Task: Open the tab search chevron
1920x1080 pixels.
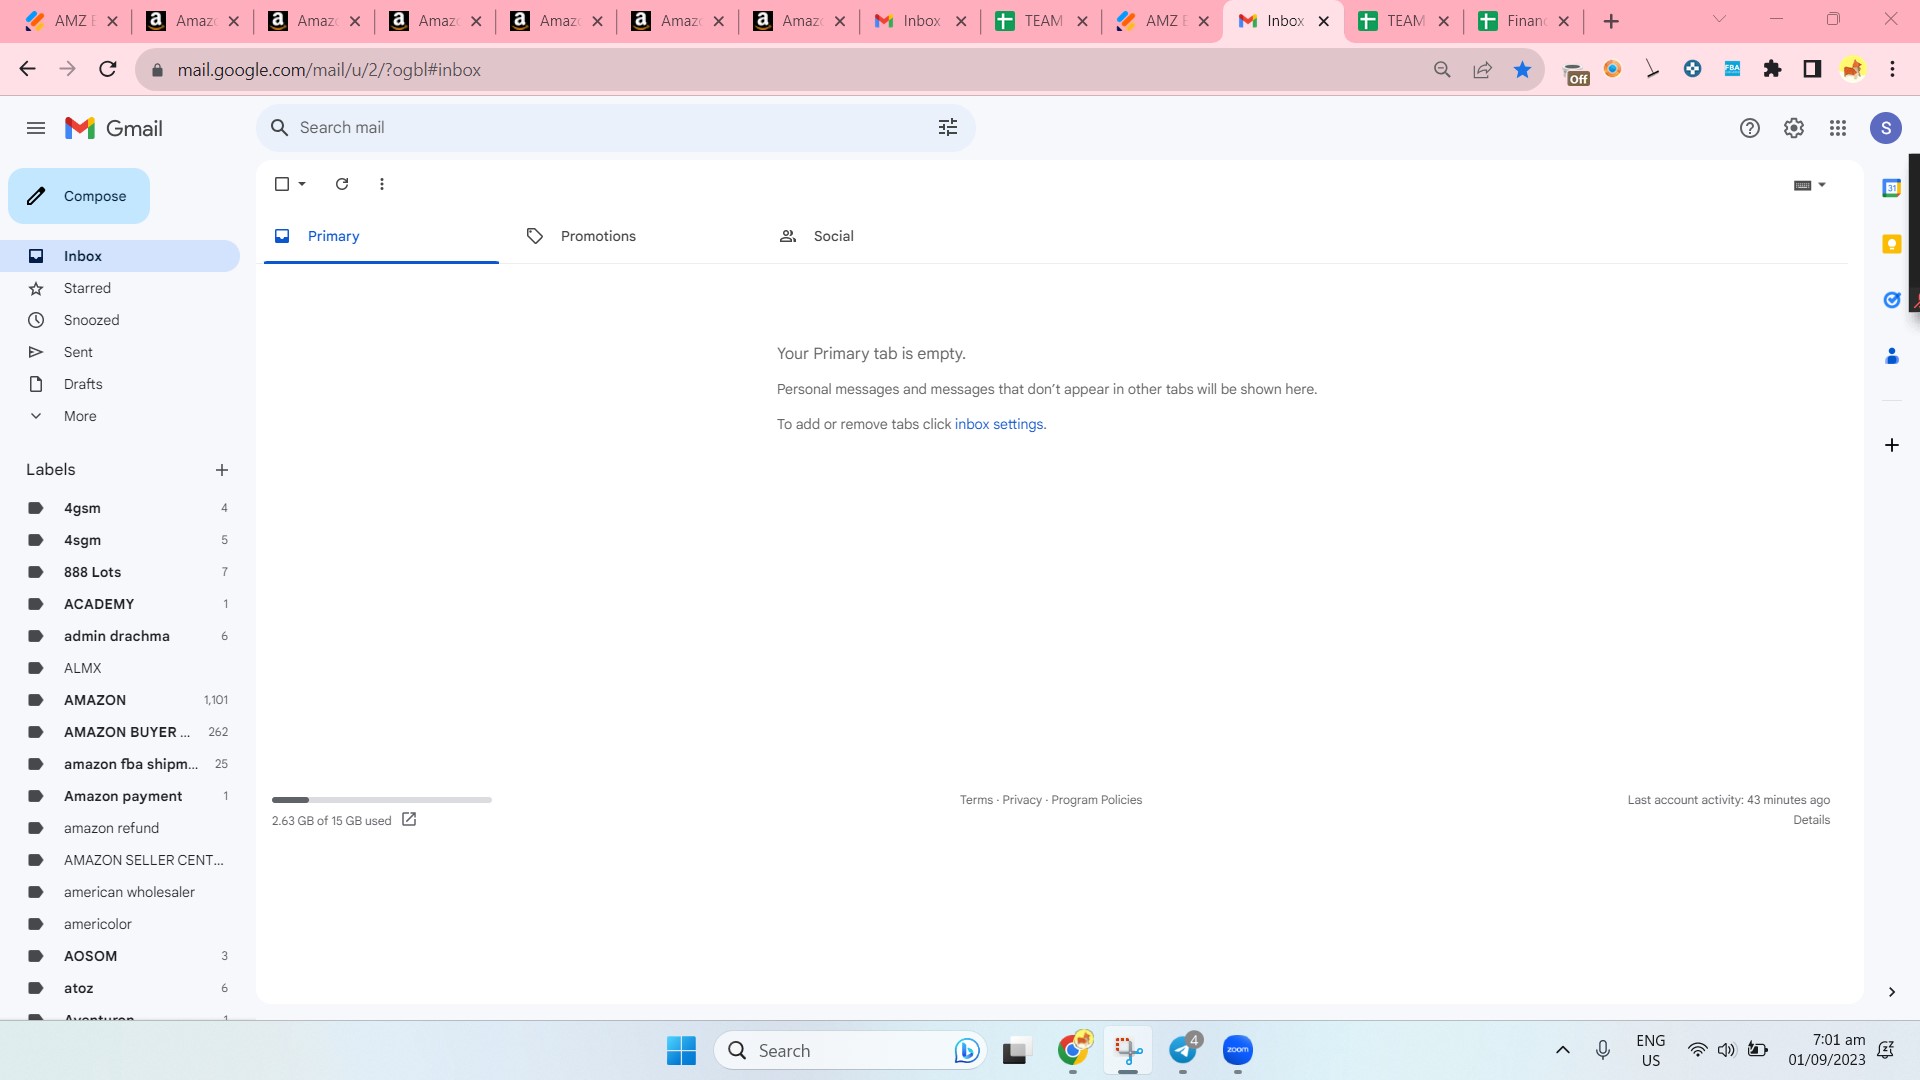Action: pyautogui.click(x=1719, y=19)
